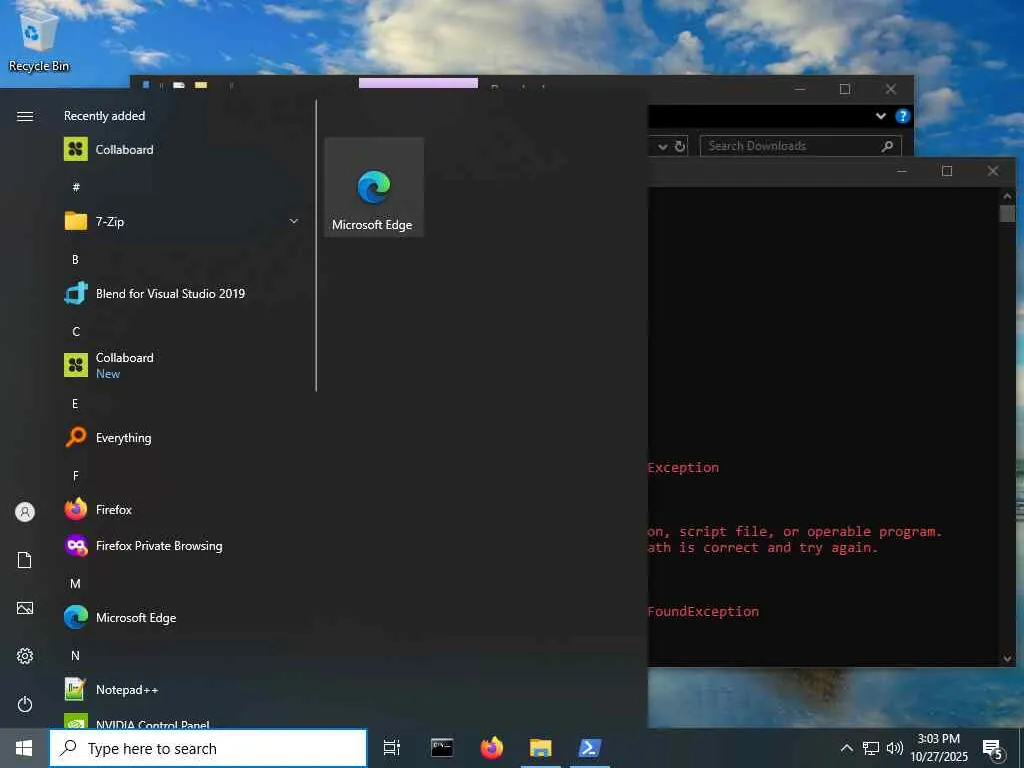Jump to letter E header
This screenshot has height=768, width=1024.
[x=75, y=404]
